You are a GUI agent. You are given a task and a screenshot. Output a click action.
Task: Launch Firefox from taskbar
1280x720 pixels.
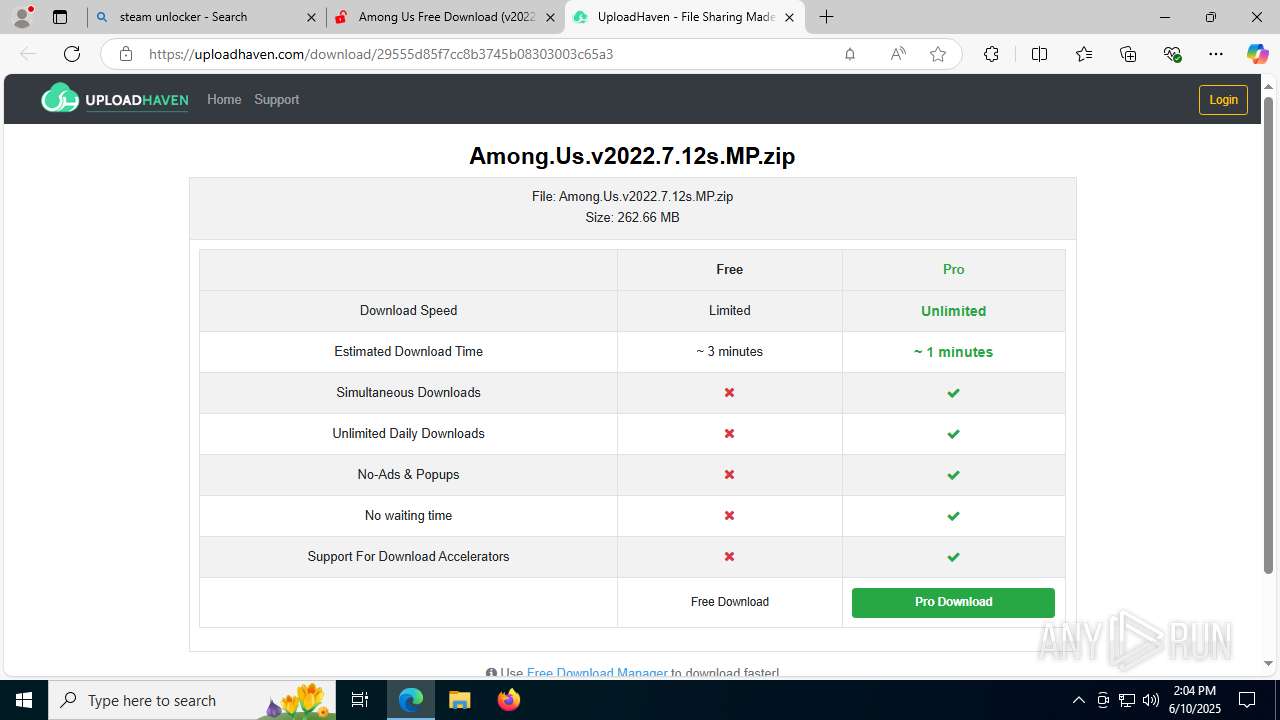[x=508, y=700]
